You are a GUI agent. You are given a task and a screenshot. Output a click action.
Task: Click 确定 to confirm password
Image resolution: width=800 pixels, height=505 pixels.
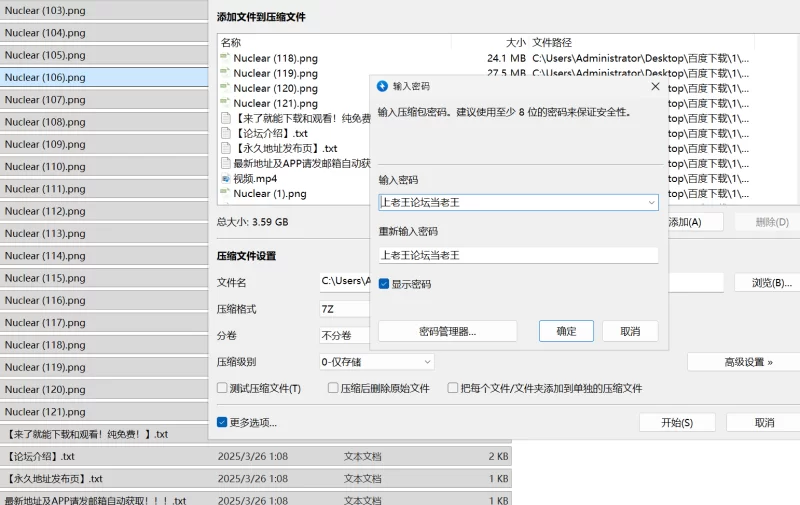pos(566,331)
